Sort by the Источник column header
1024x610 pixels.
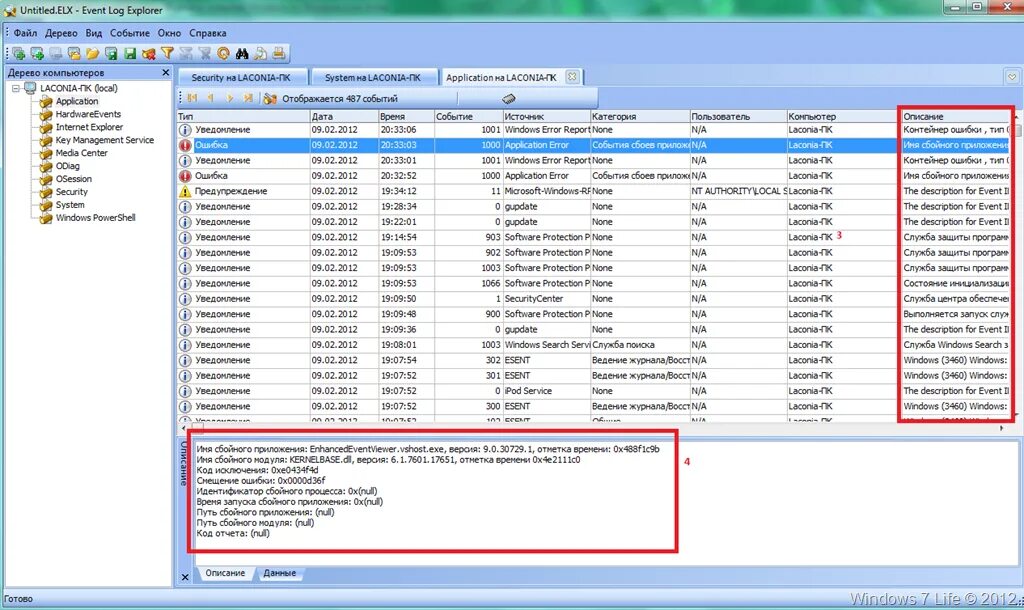click(545, 116)
